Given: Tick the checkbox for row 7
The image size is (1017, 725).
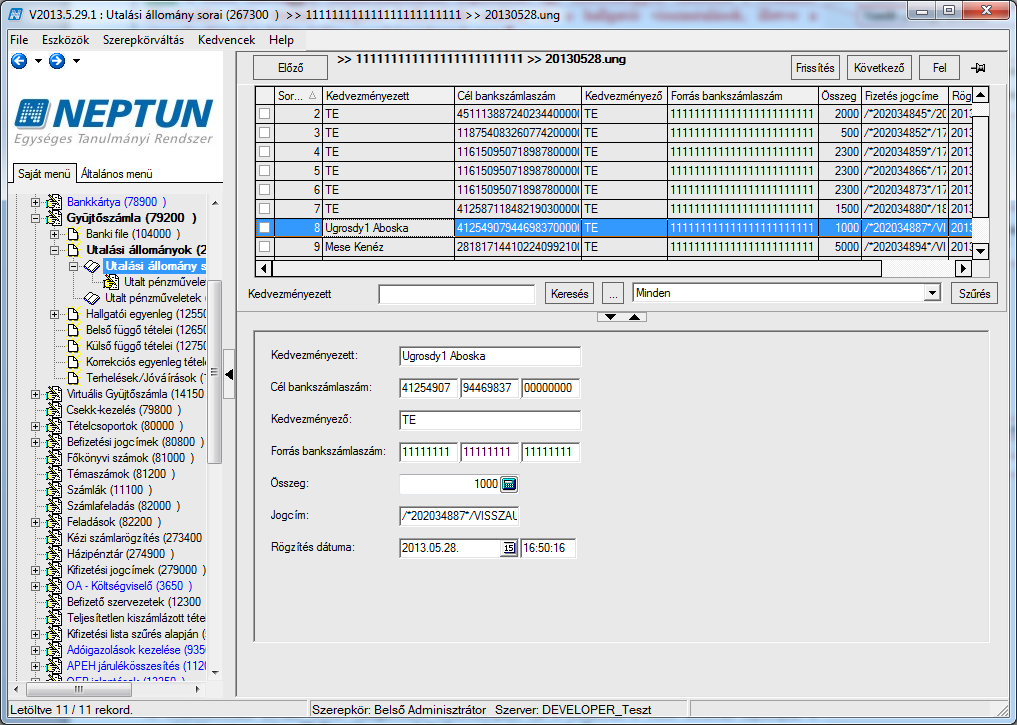Looking at the screenshot, I should (x=265, y=209).
